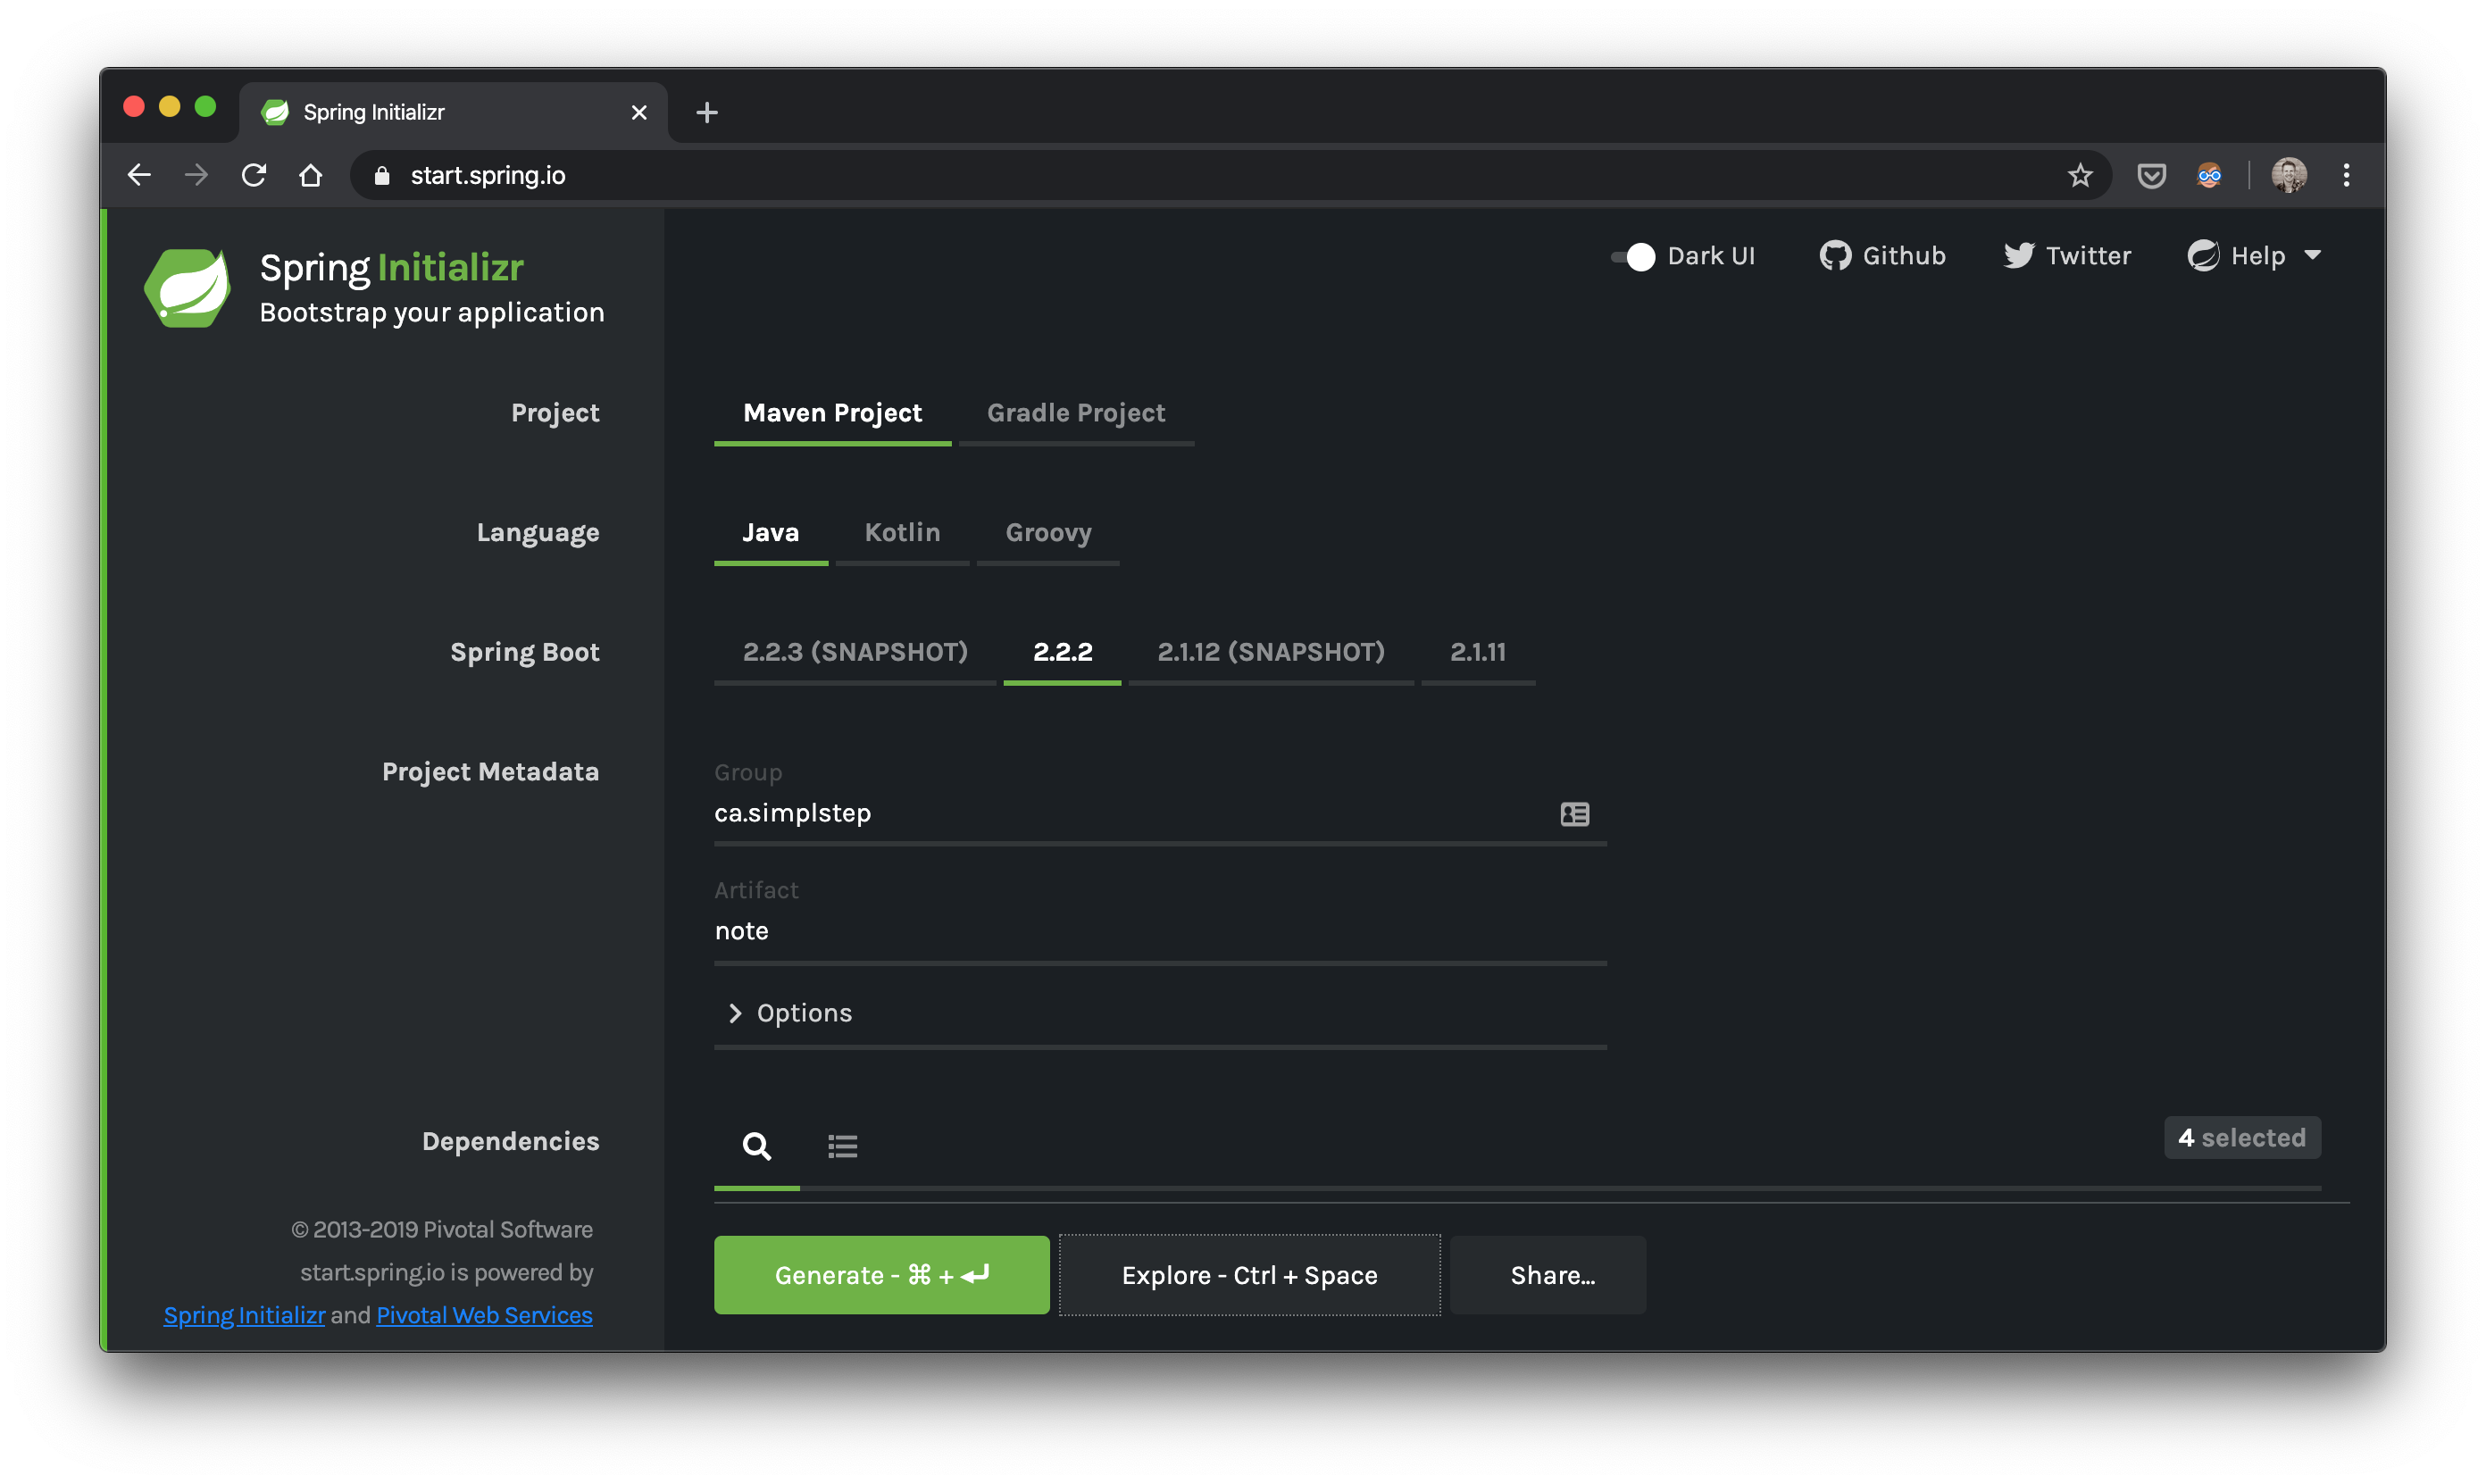
Task: Click the macOS yellow minimize window button
Action: (x=169, y=107)
